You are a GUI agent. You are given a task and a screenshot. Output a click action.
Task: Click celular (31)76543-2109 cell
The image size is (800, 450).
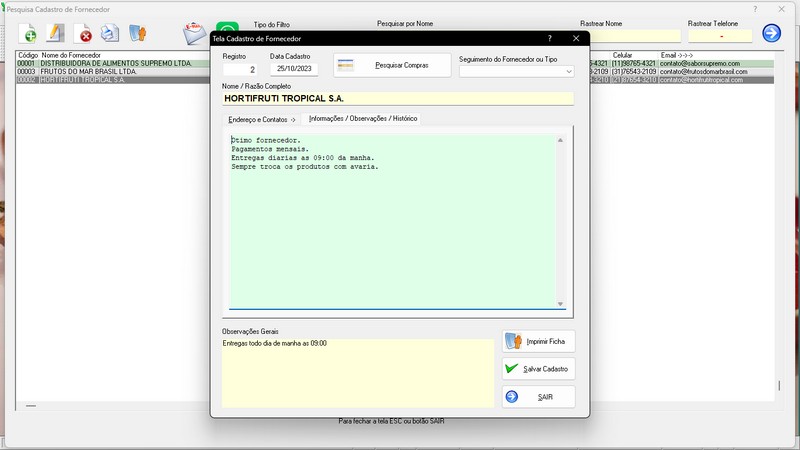click(633, 71)
